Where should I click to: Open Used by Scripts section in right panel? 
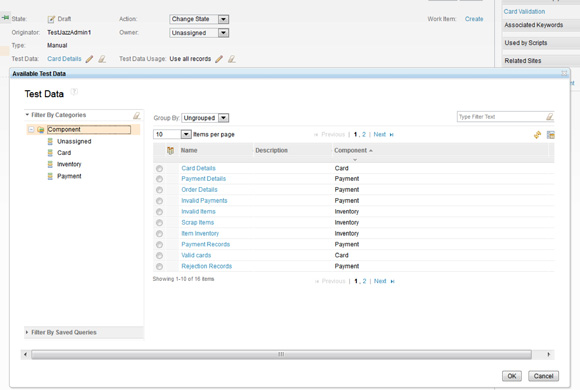coord(526,43)
